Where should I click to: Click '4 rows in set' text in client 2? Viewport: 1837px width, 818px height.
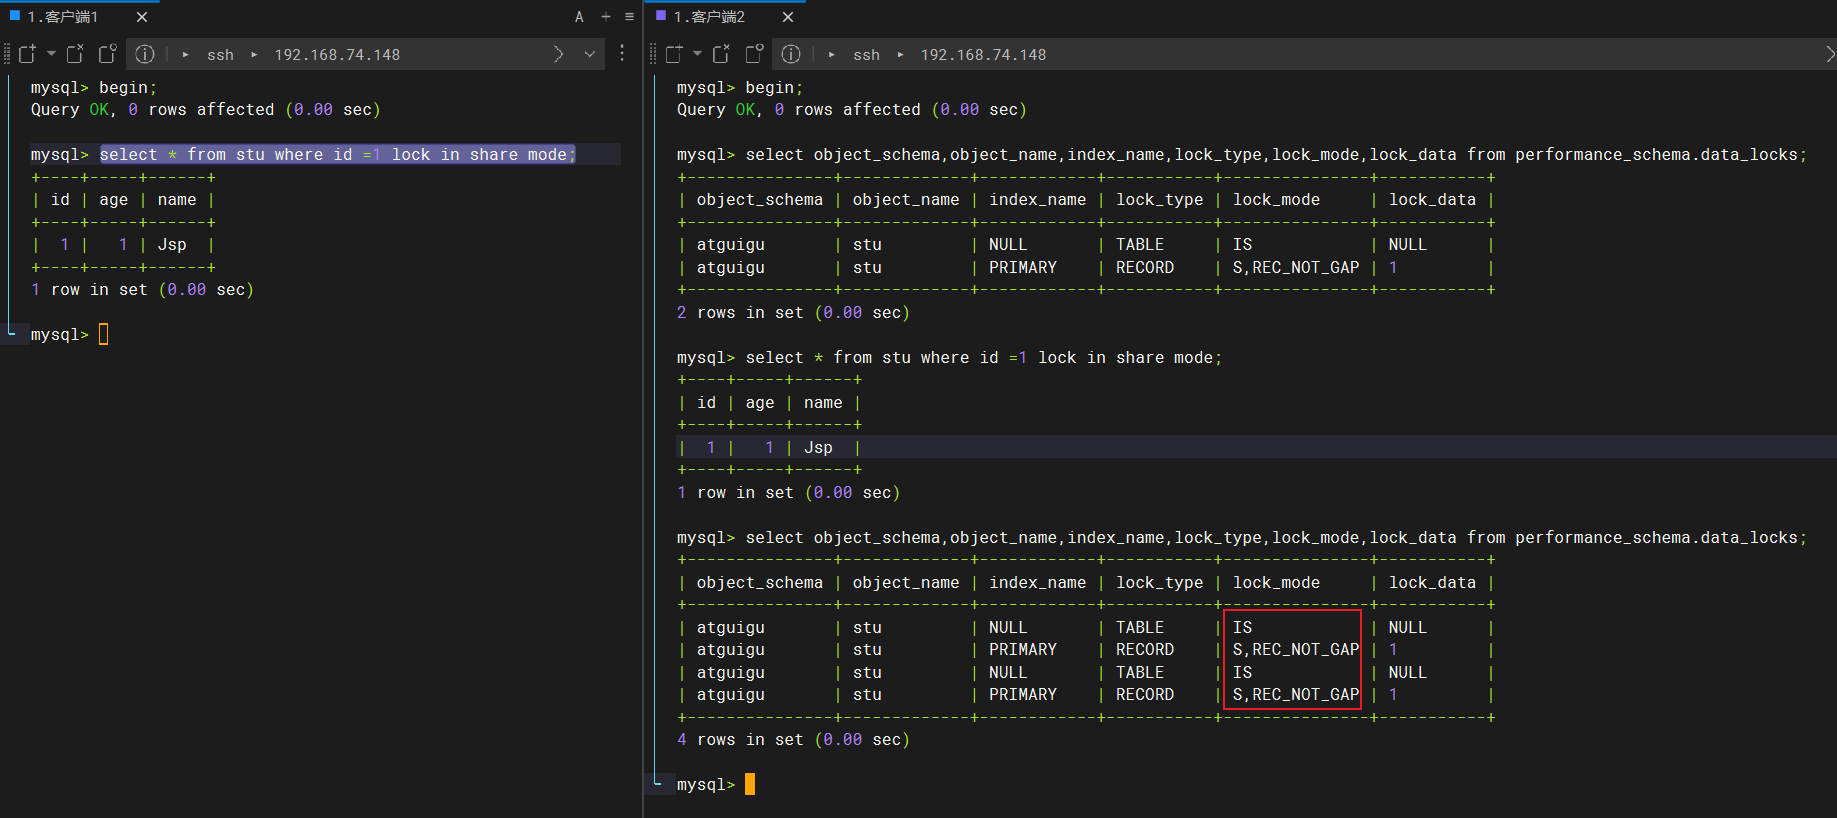793,740
